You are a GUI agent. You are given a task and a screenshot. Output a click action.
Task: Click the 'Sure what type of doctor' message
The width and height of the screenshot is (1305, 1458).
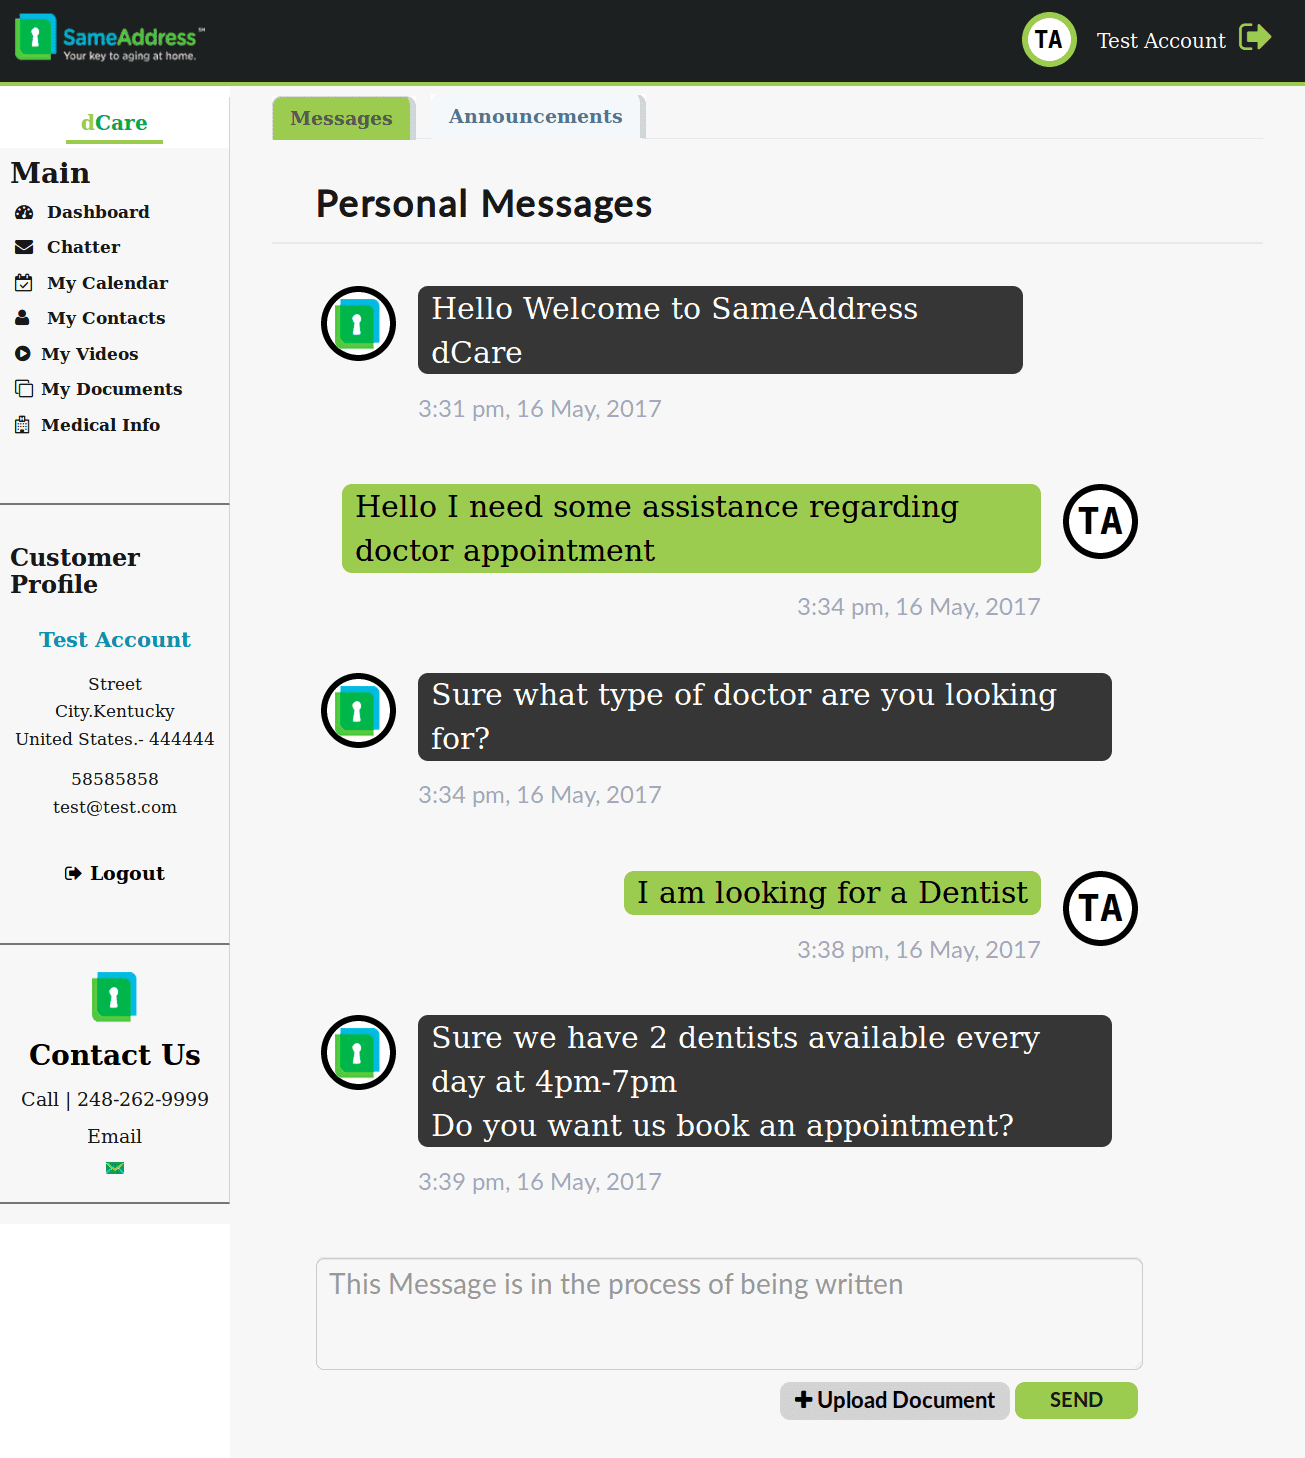pyautogui.click(x=765, y=717)
